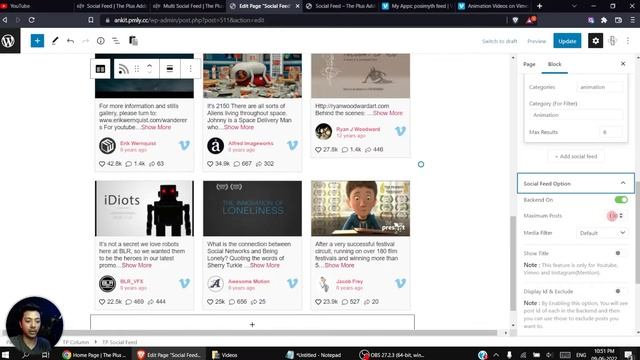Click the blue block inserter plus button
Image resolution: width=640 pixels, height=360 pixels.
37,41
